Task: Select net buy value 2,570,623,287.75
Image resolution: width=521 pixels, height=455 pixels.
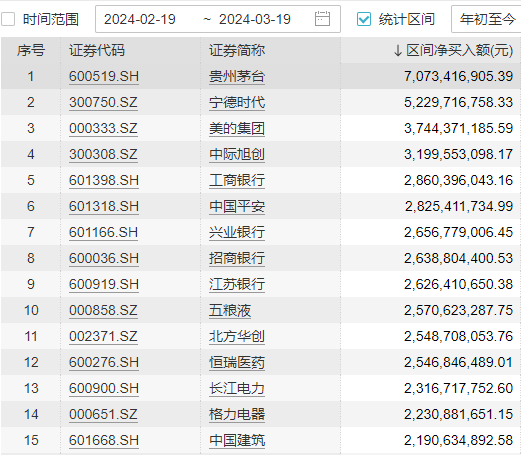Action: click(458, 310)
